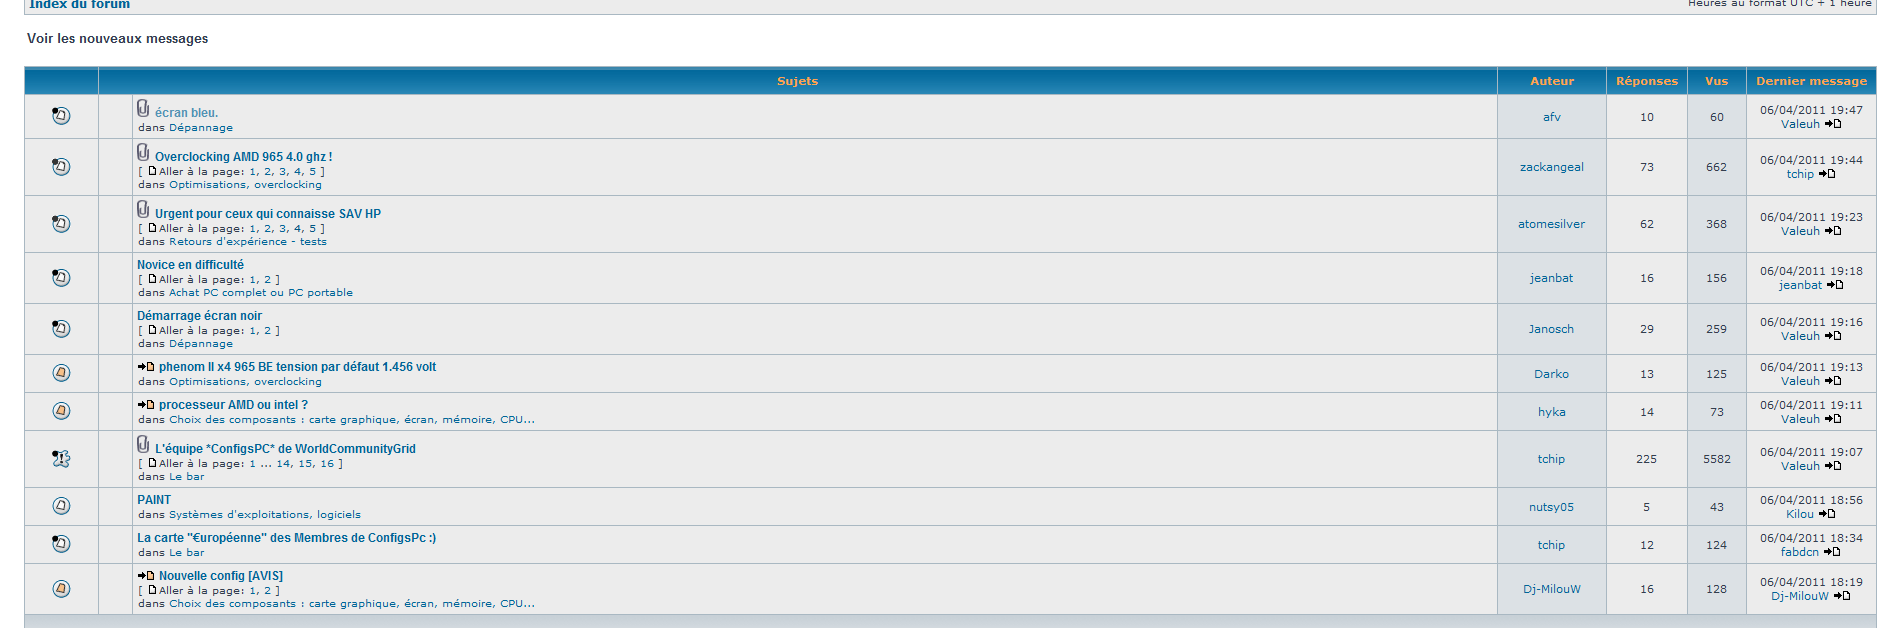Click the sticky topic status icon for L'équipe ConfigsPC
The width and height of the screenshot is (1890, 628).
click(x=61, y=459)
